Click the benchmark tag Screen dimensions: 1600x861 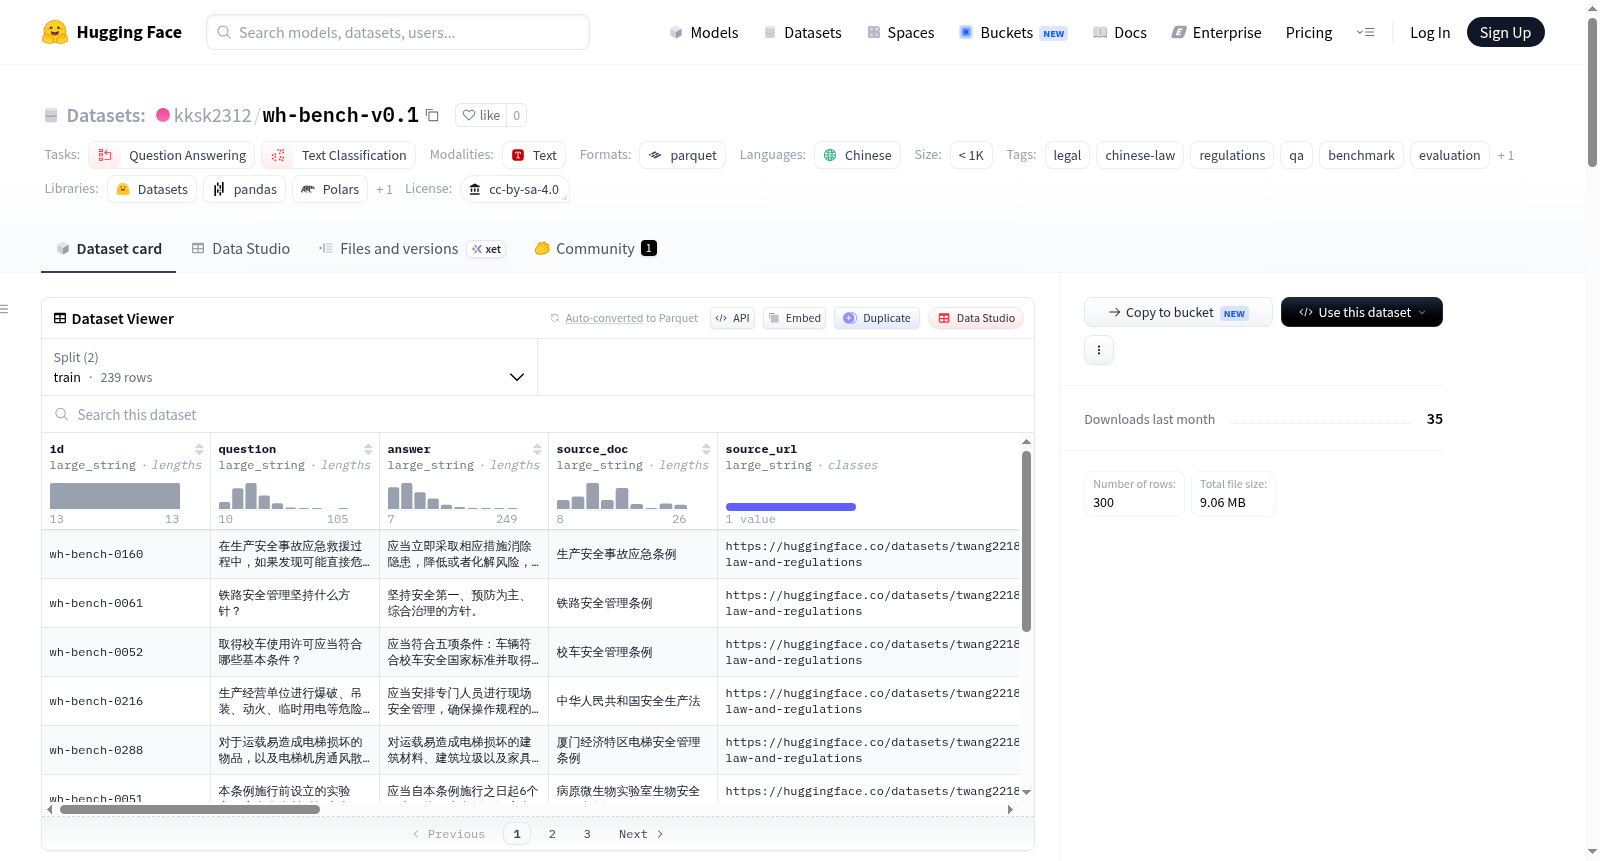coord(1361,155)
